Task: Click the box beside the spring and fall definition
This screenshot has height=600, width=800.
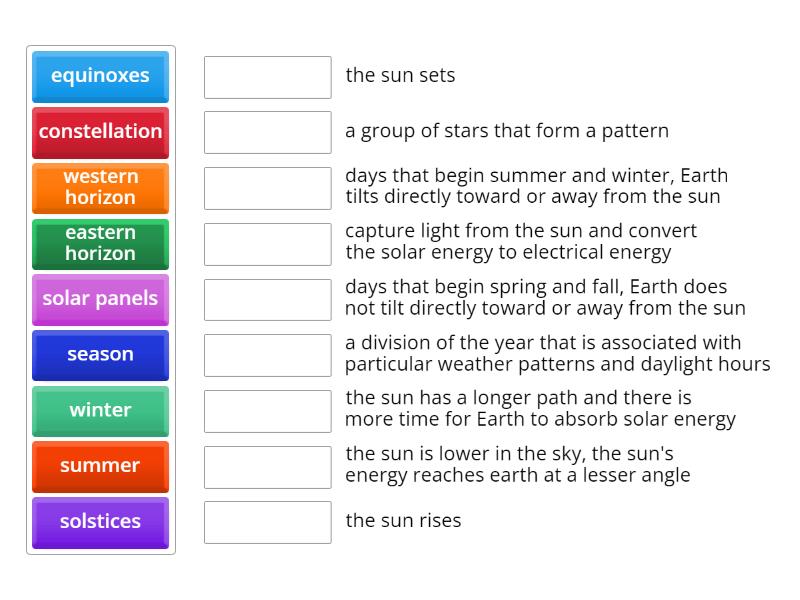Action: click(x=266, y=298)
